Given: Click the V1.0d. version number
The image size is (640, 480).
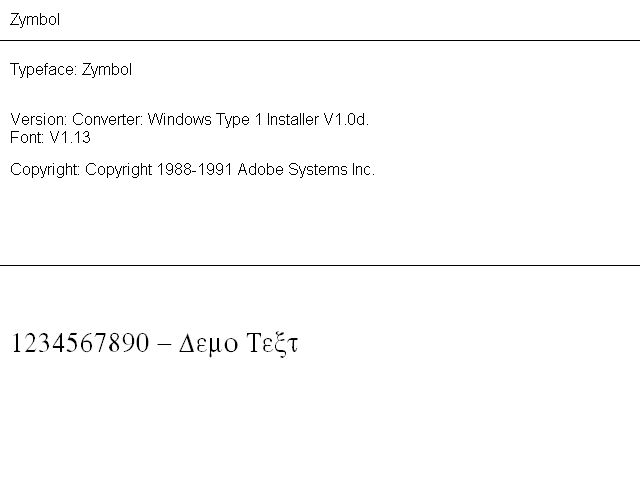Looking at the screenshot, I should 346,120.
